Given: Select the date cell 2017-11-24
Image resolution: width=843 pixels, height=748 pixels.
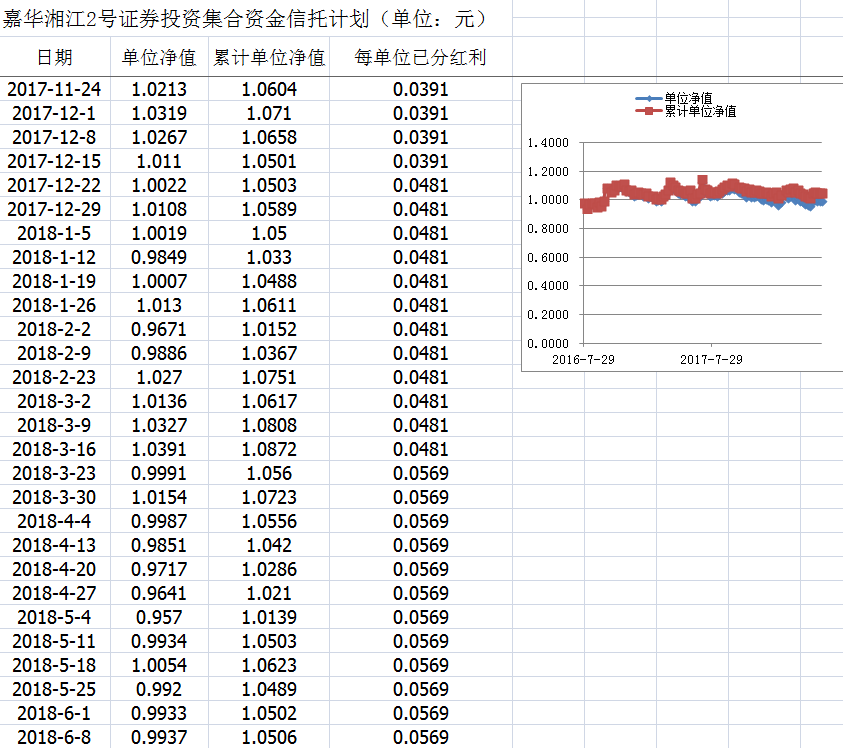Looking at the screenshot, I should 55,90.
